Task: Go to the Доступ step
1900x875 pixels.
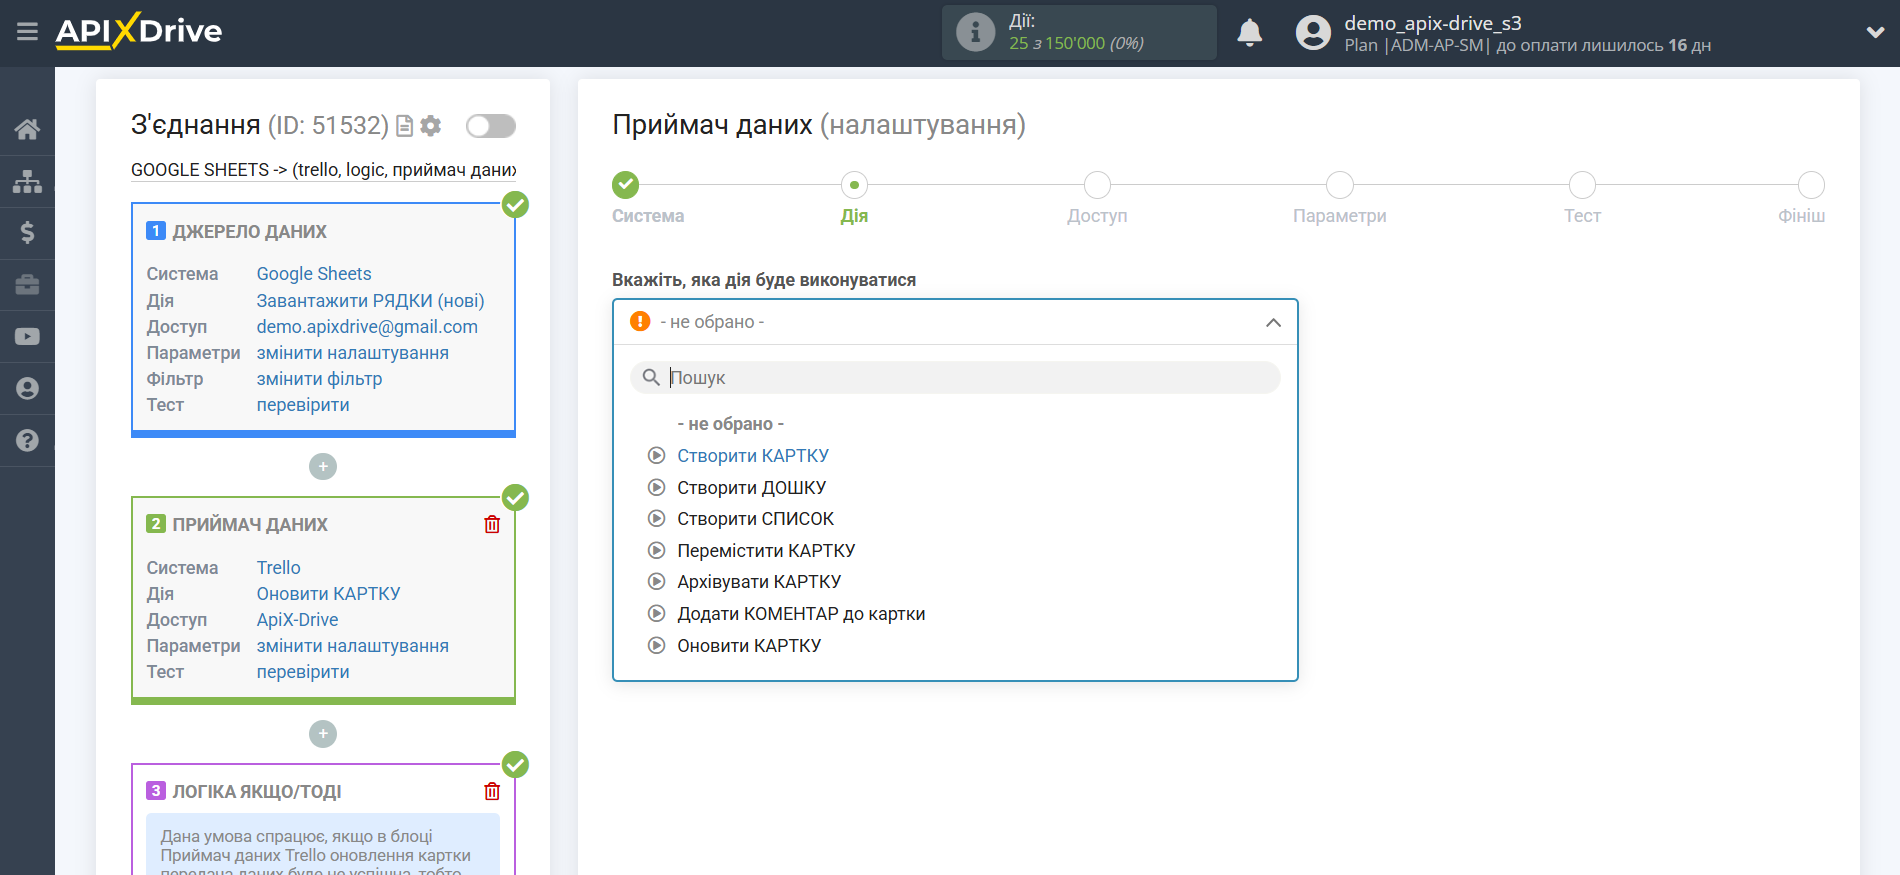Action: tap(1097, 185)
